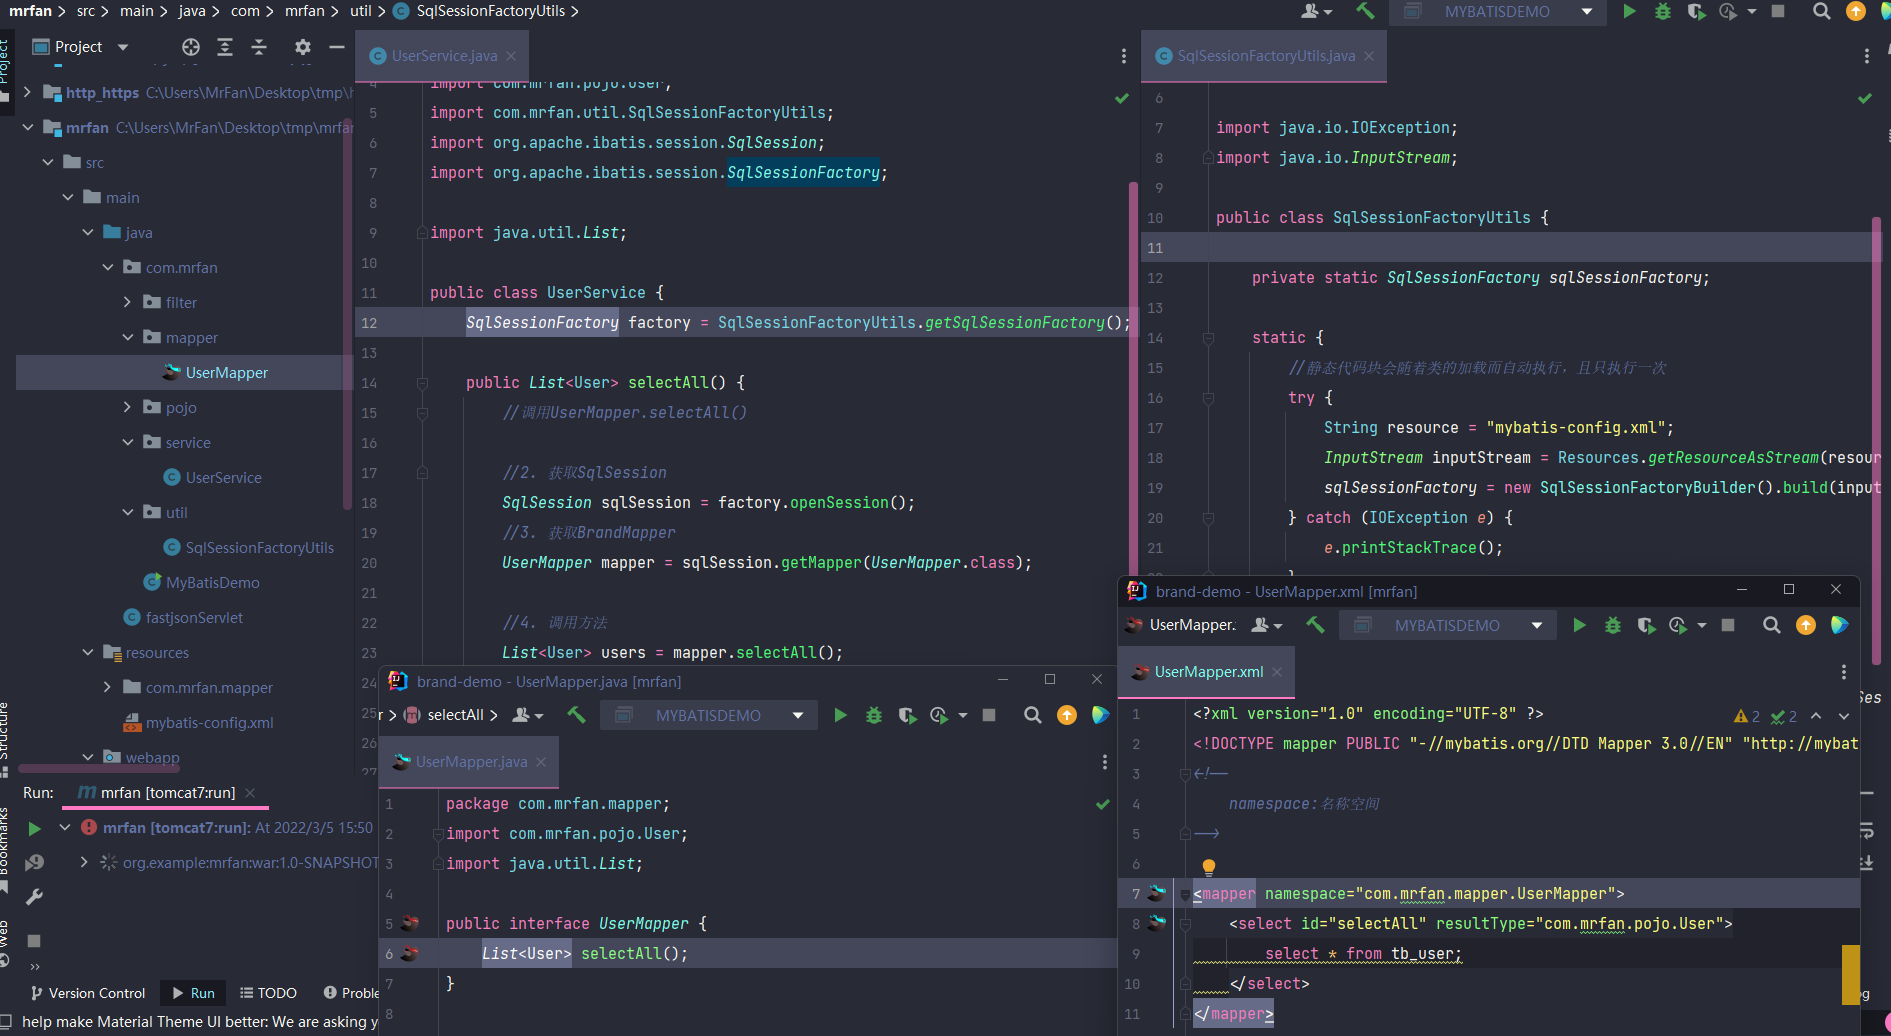Open warnings indicator in UserMapper.xml editor

(1765, 716)
